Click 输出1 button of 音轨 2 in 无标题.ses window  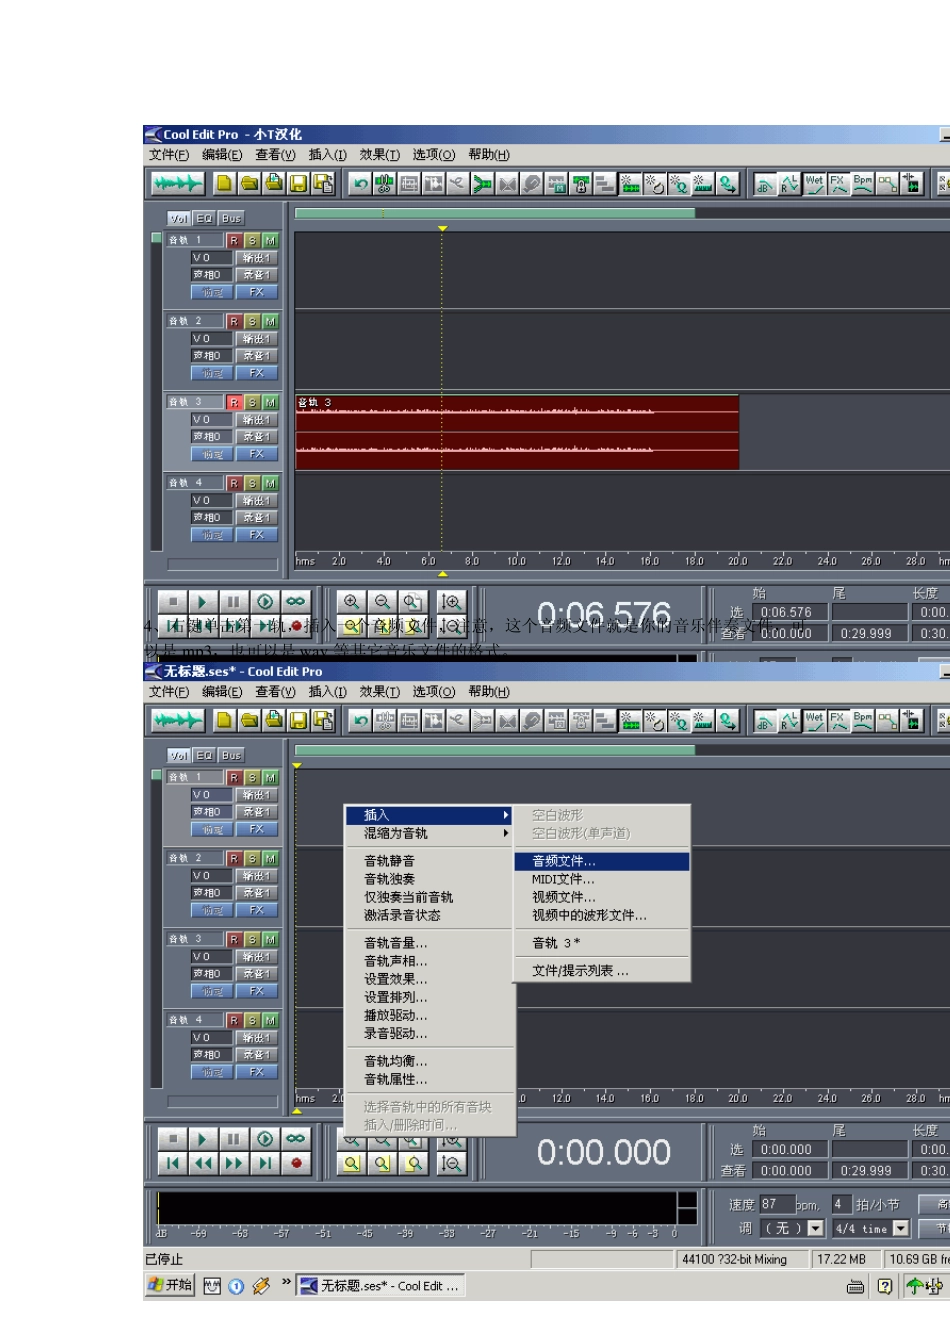point(257,875)
